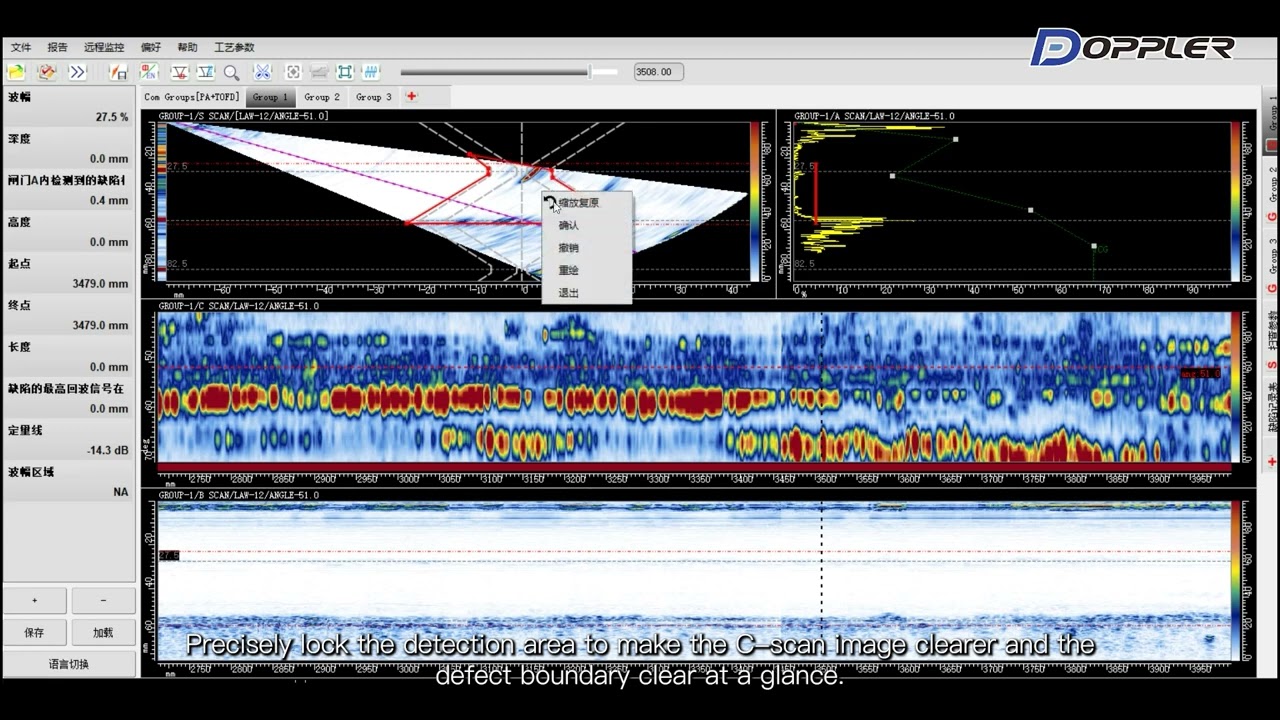Image resolution: width=1280 pixels, height=720 pixels.
Task: Click the 起点 3479.0 mm reading
Action: 69,274
